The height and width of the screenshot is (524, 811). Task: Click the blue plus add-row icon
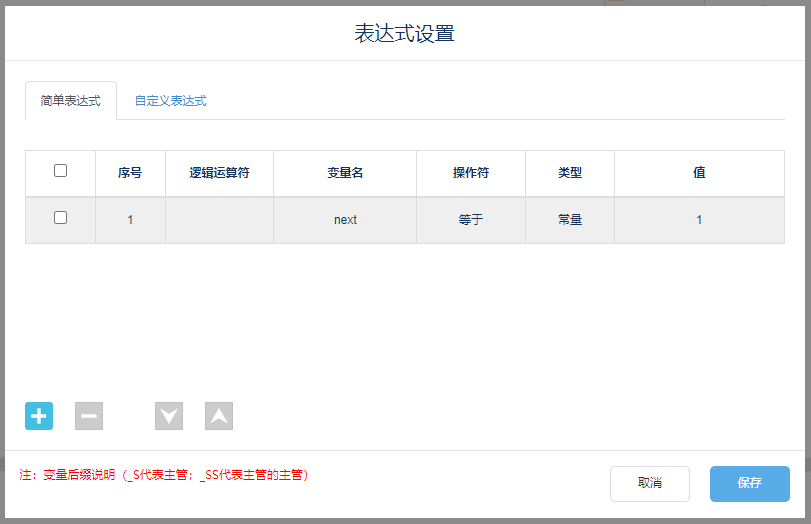coord(39,416)
